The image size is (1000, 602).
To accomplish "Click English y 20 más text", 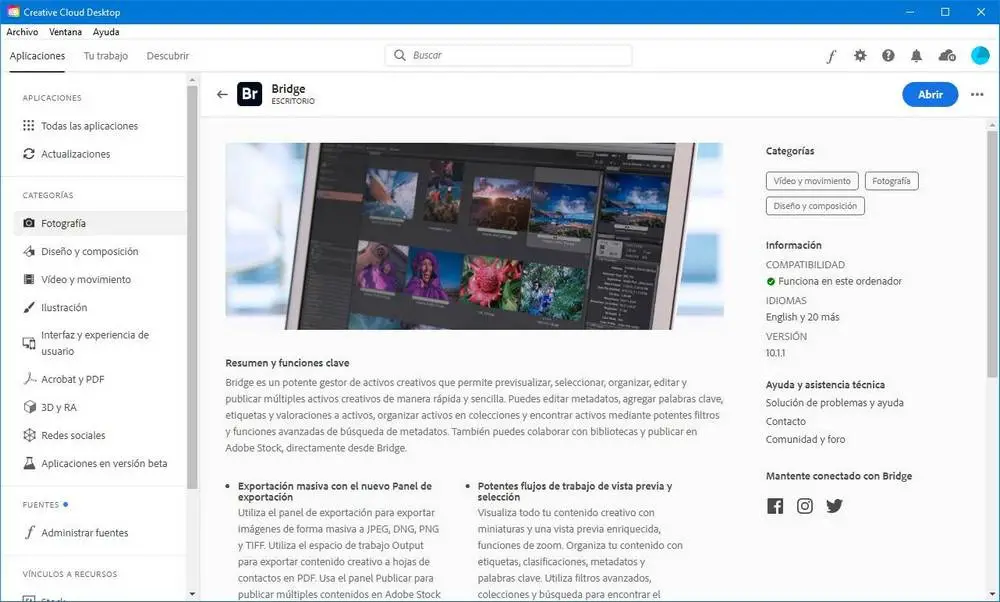I will 802,317.
